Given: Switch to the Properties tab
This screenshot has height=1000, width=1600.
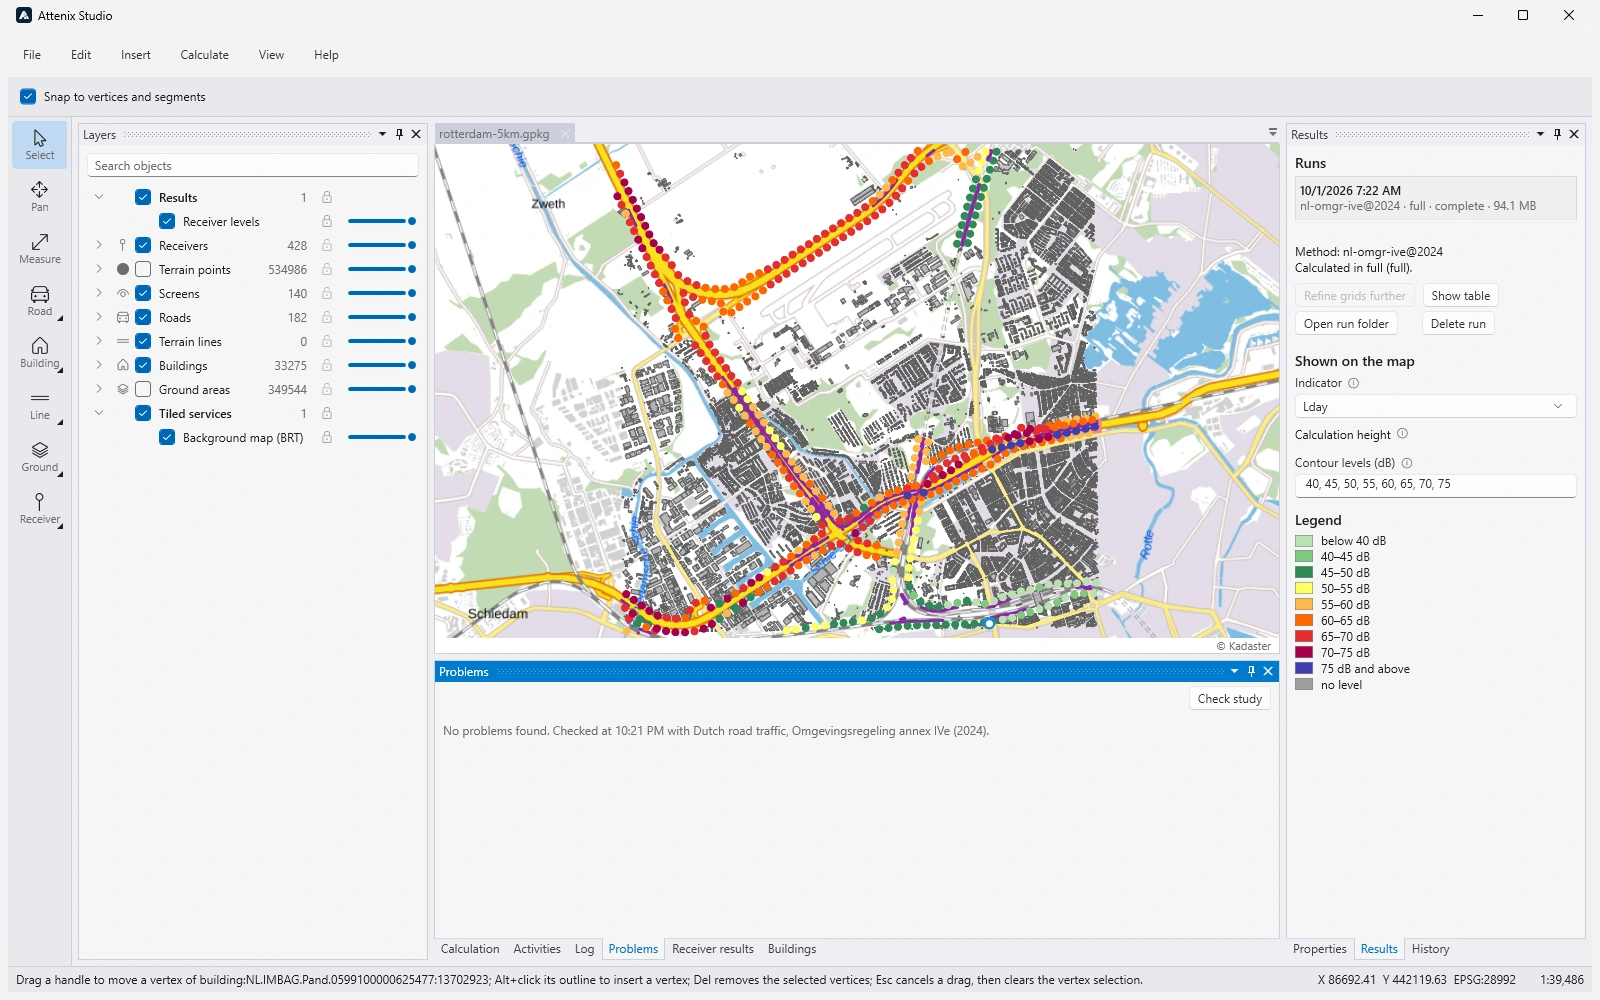Looking at the screenshot, I should 1320,949.
